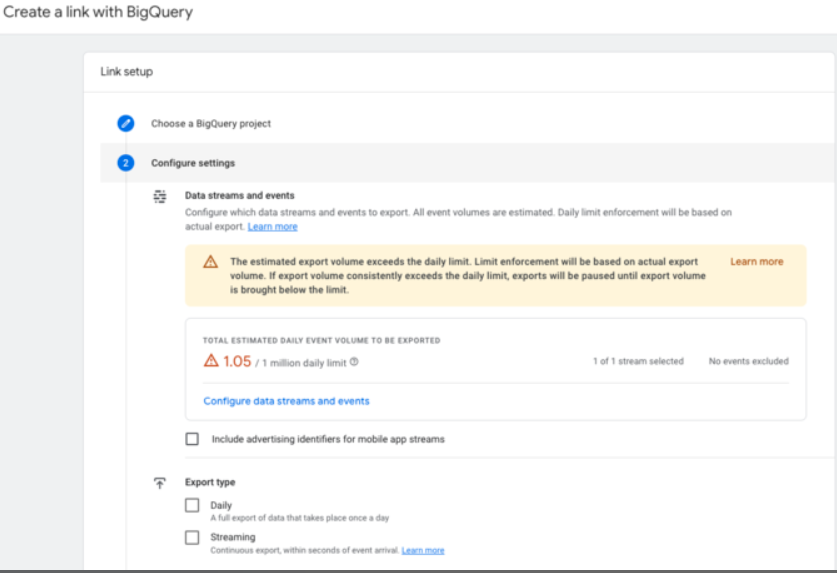837x573 pixels.
Task: Click the 1 of 1 stream selected text
Action: (x=638, y=361)
